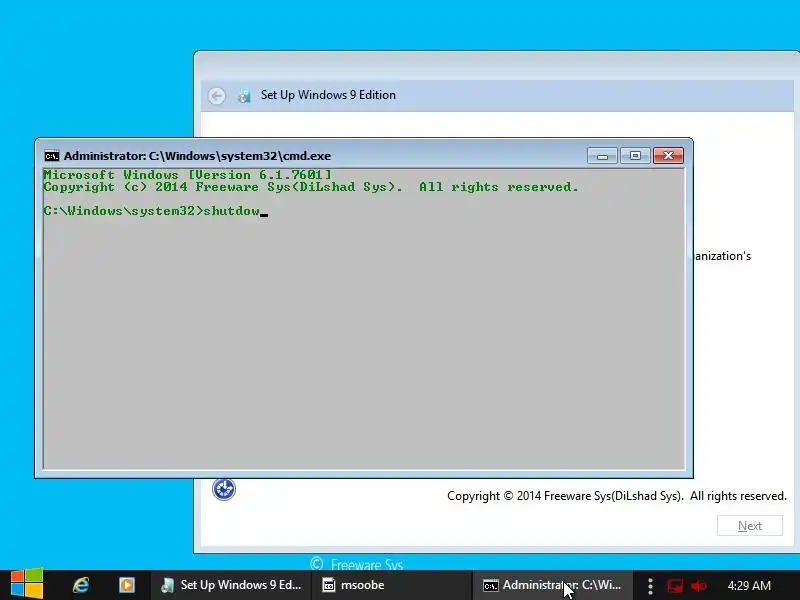Click the back arrow in Set Up window
This screenshot has height=600, width=800.
pyautogui.click(x=216, y=95)
